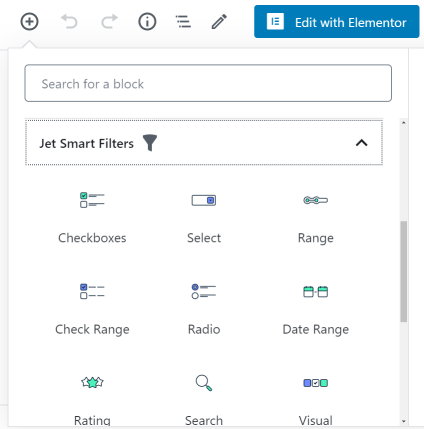Focus the Search for a block field
The height and width of the screenshot is (429, 424).
pyautogui.click(x=208, y=83)
